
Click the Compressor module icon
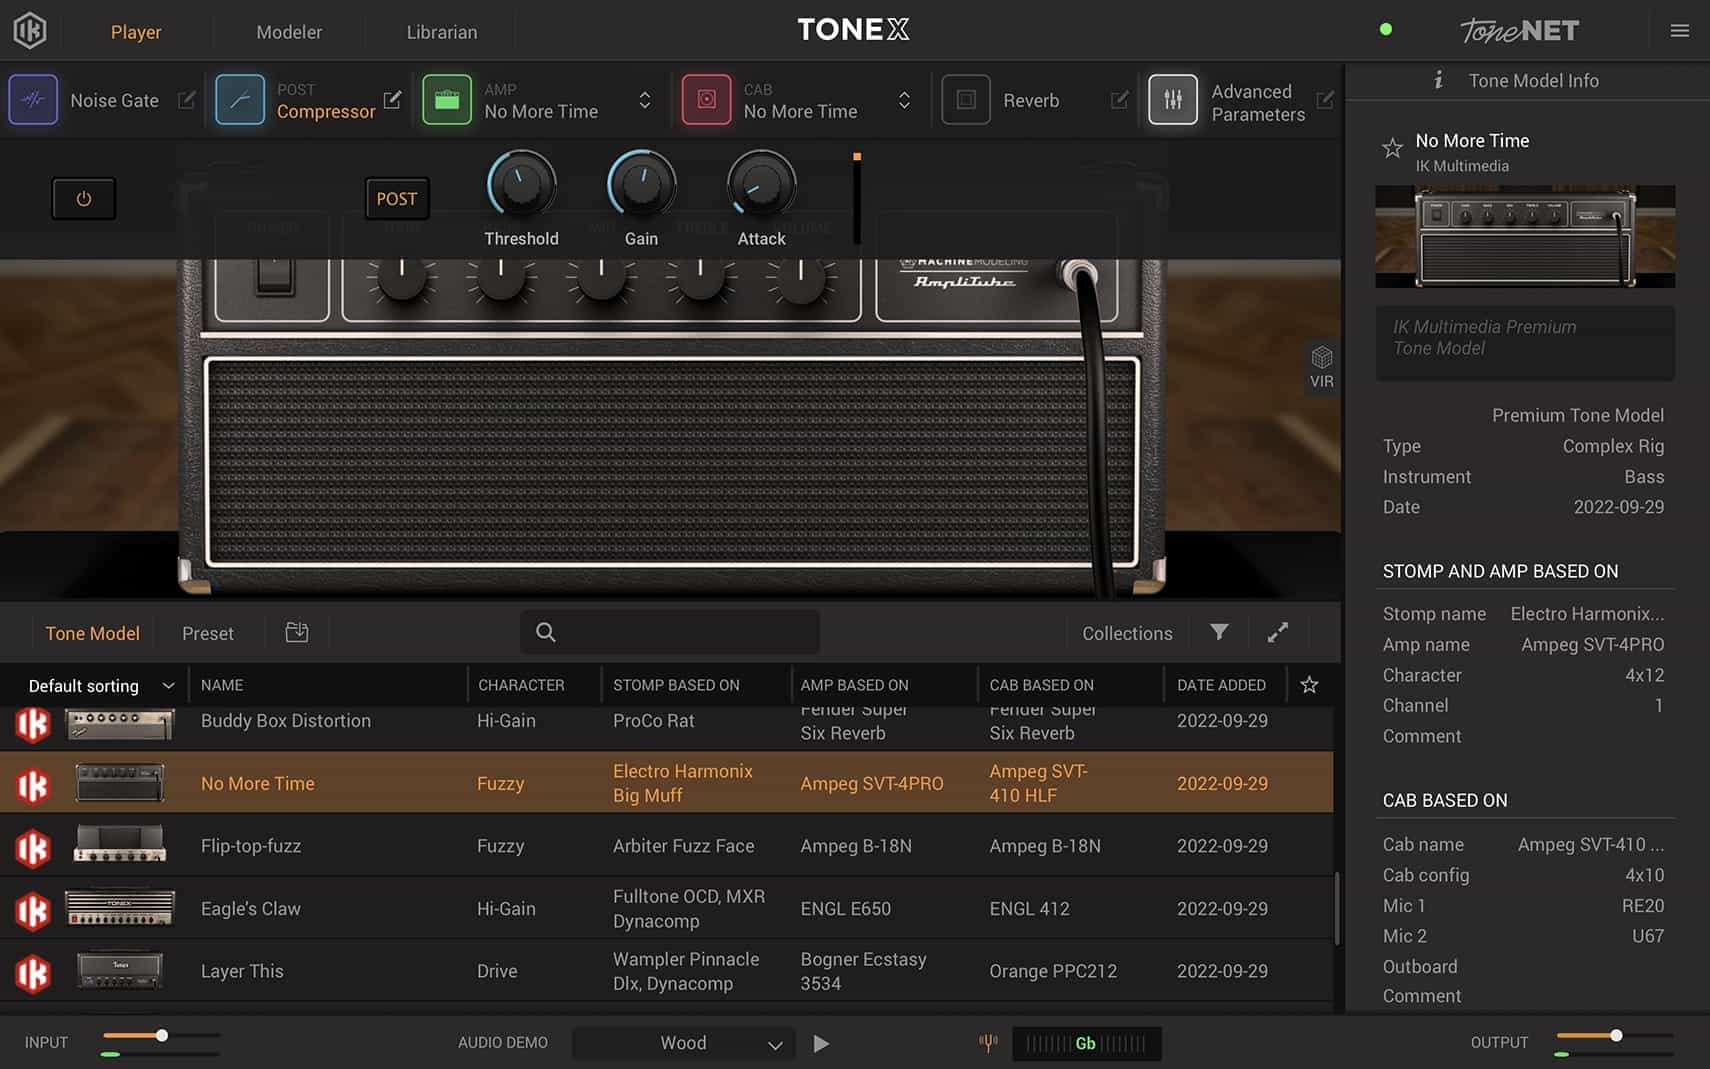[x=240, y=100]
